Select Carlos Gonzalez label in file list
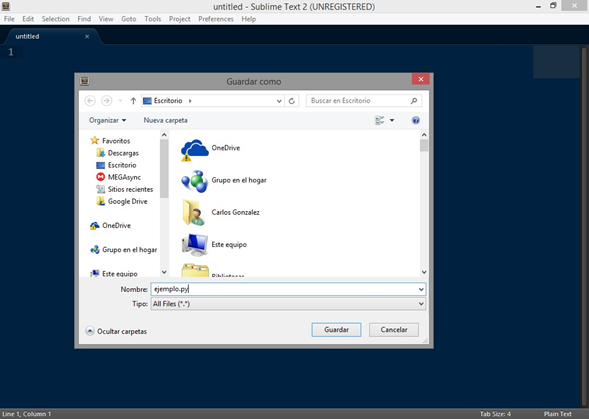589x419 pixels. (x=236, y=212)
